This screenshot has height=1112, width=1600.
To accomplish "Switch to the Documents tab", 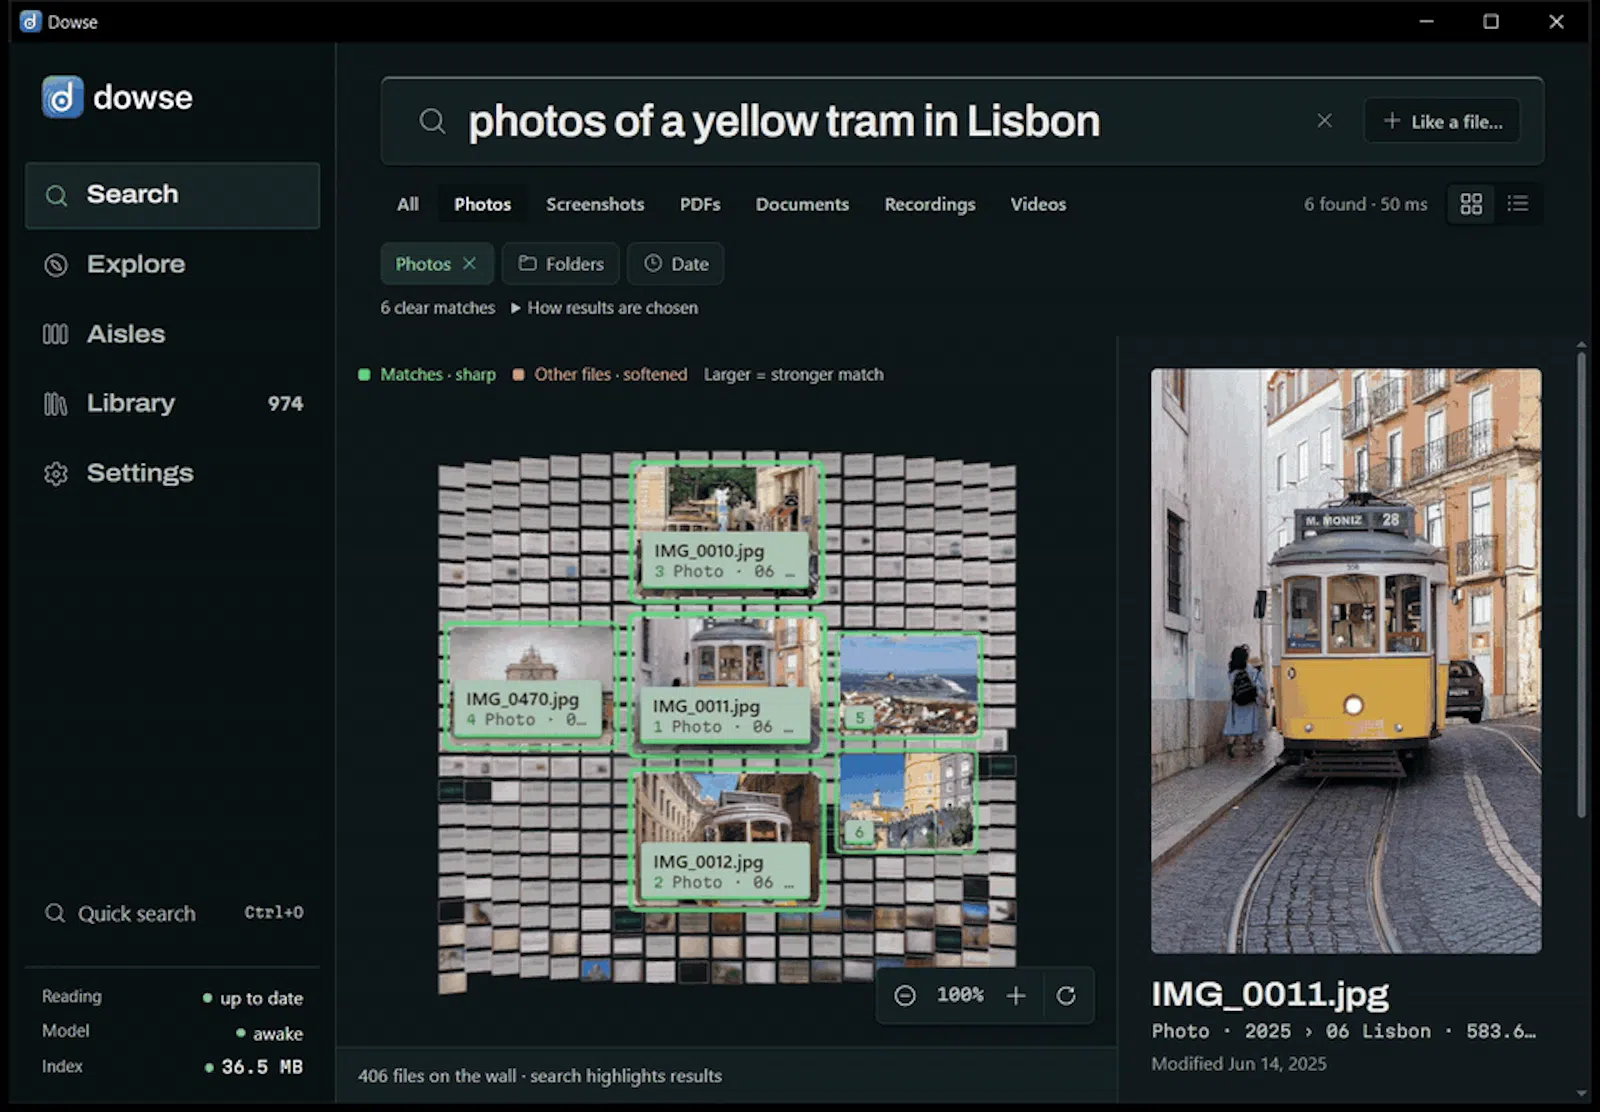I will (802, 204).
